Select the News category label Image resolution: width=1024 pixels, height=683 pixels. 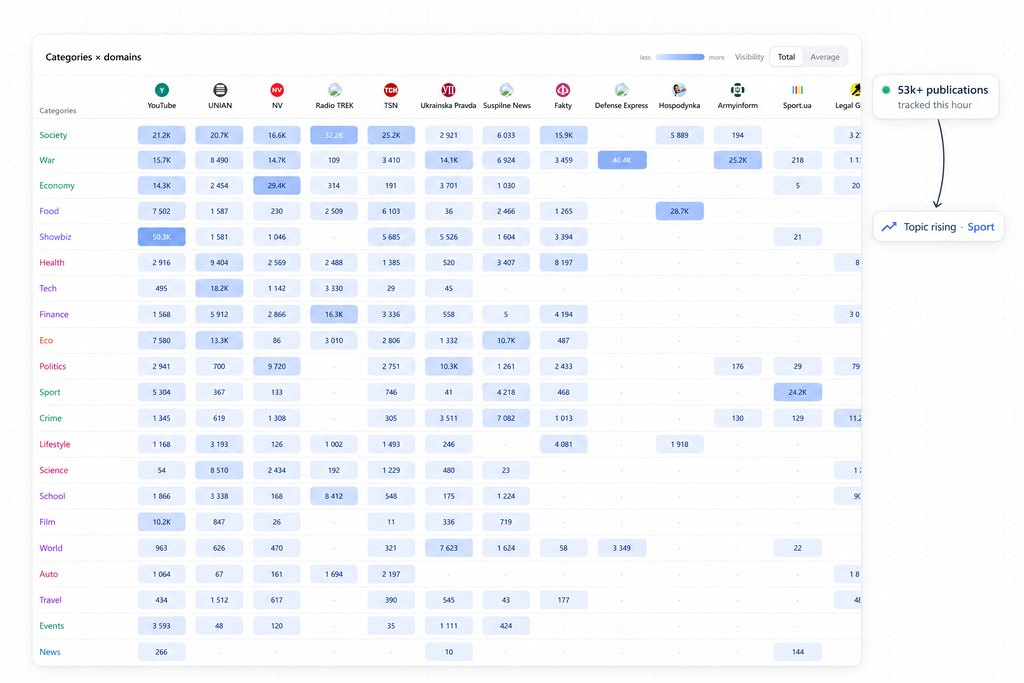50,652
